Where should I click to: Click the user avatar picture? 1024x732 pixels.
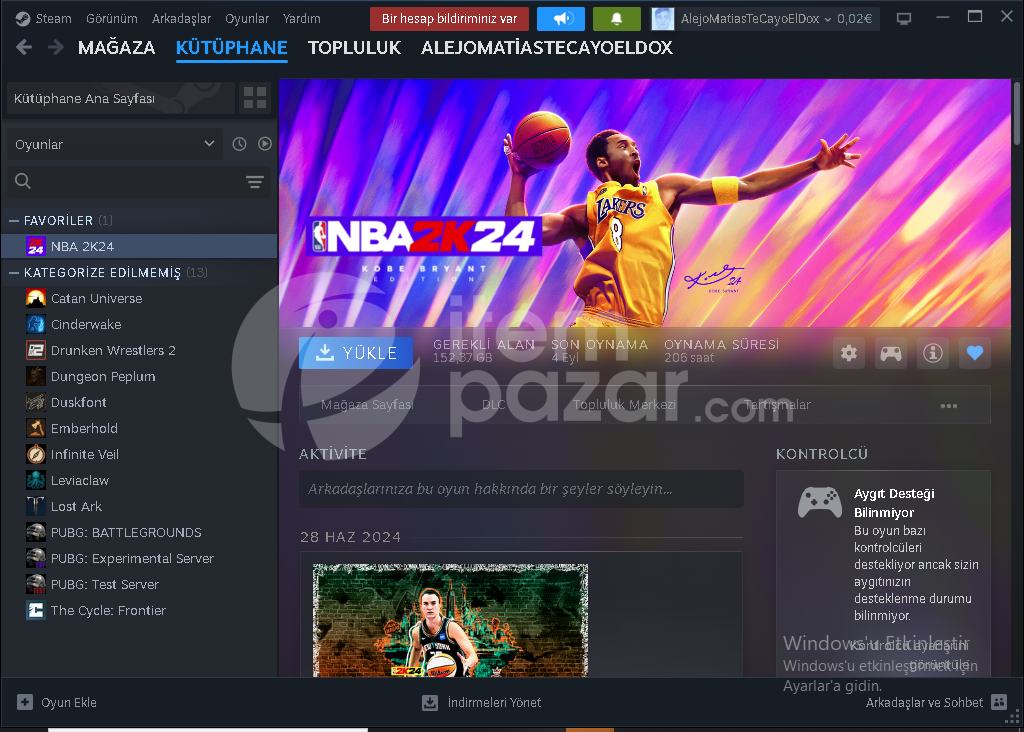pos(663,19)
